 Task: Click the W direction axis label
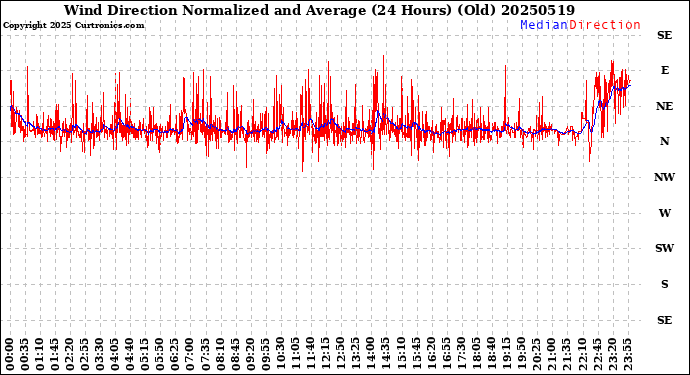[664, 213]
